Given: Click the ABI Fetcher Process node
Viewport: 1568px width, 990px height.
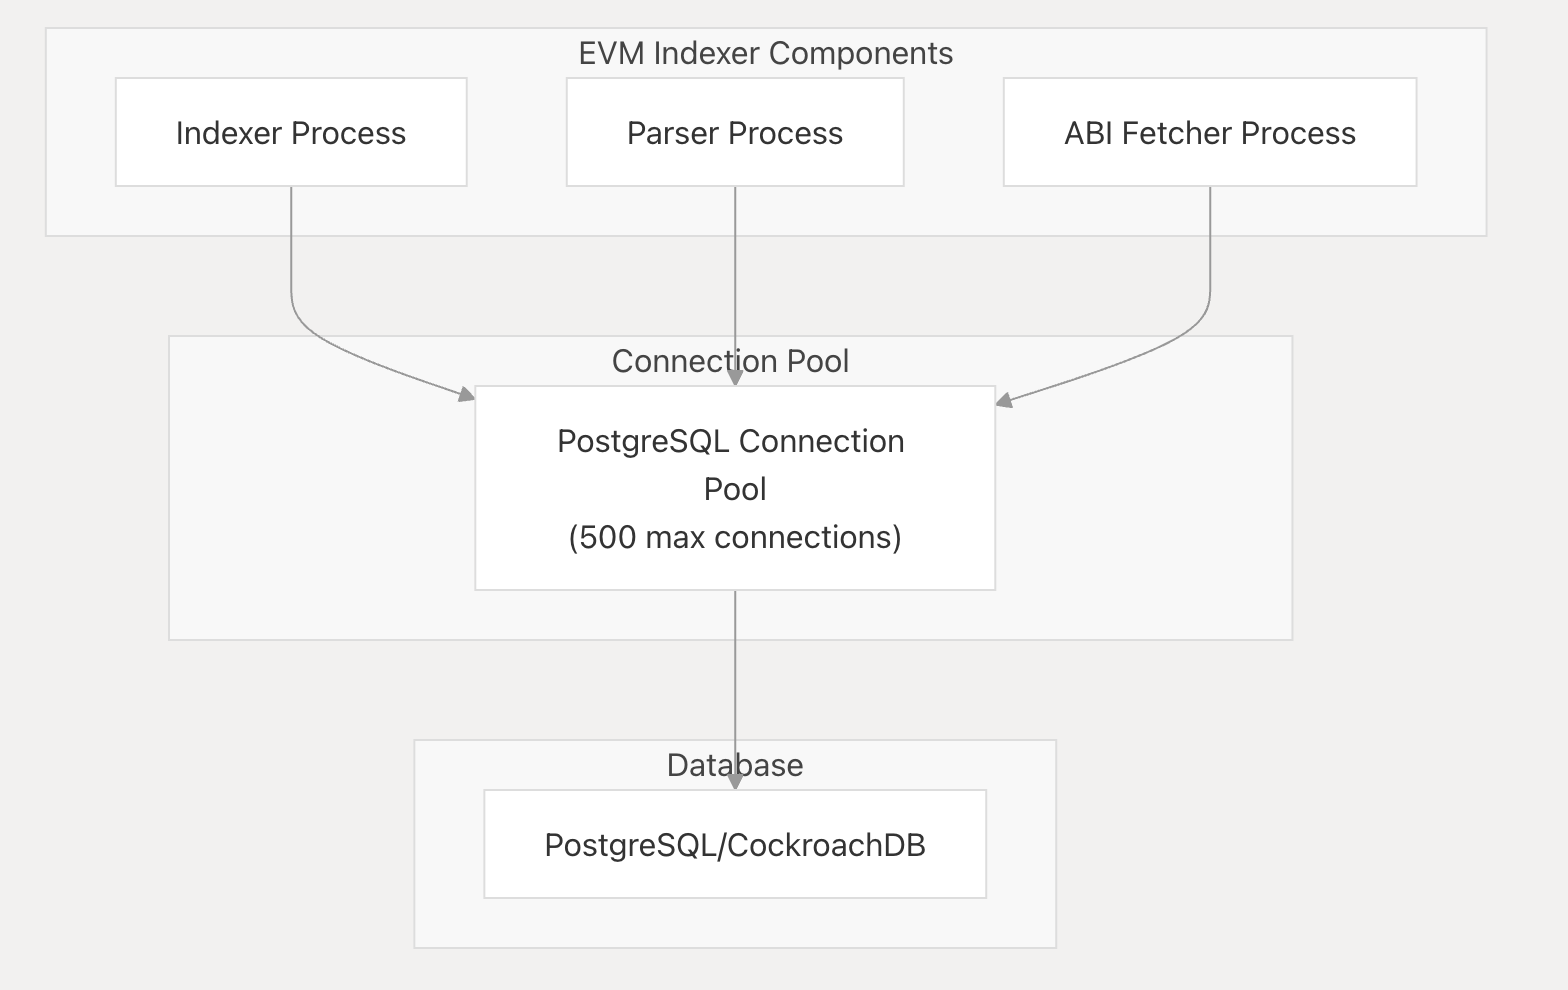Looking at the screenshot, I should click(x=1210, y=132).
